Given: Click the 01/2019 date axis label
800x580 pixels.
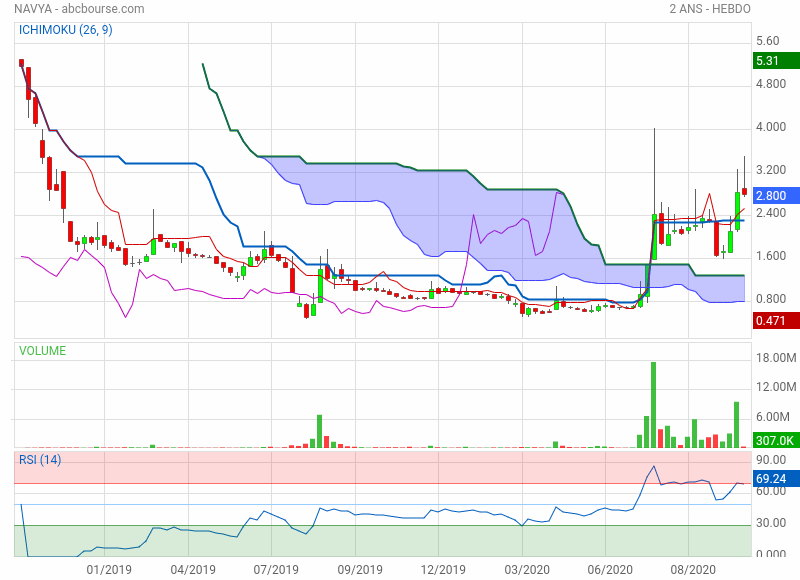Looking at the screenshot, I should click(109, 569).
